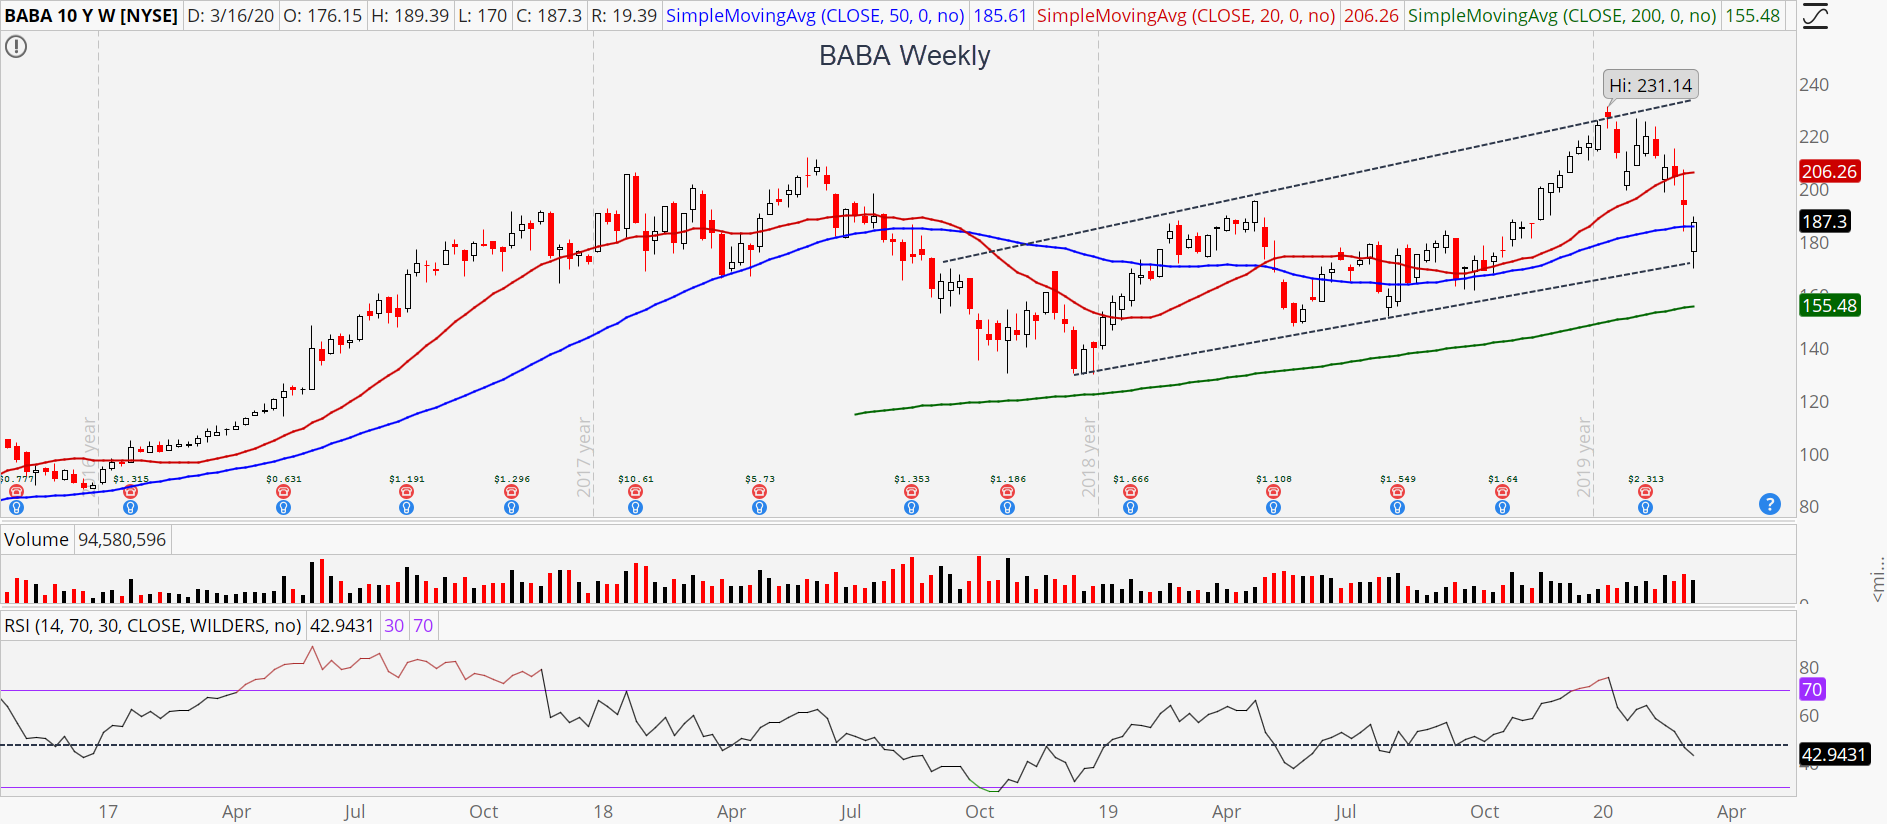Select the SimpleMovingAvg (CLOSE, 50, 0, no) study label
The image size is (1887, 824).
pyautogui.click(x=815, y=16)
